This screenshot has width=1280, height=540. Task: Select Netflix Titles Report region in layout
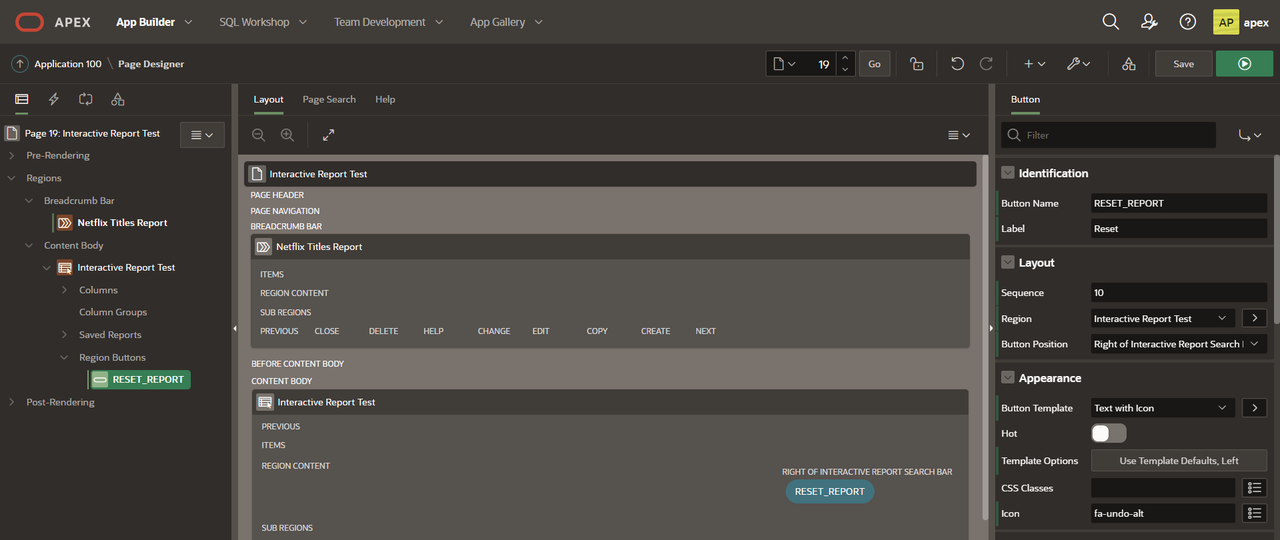tap(611, 247)
